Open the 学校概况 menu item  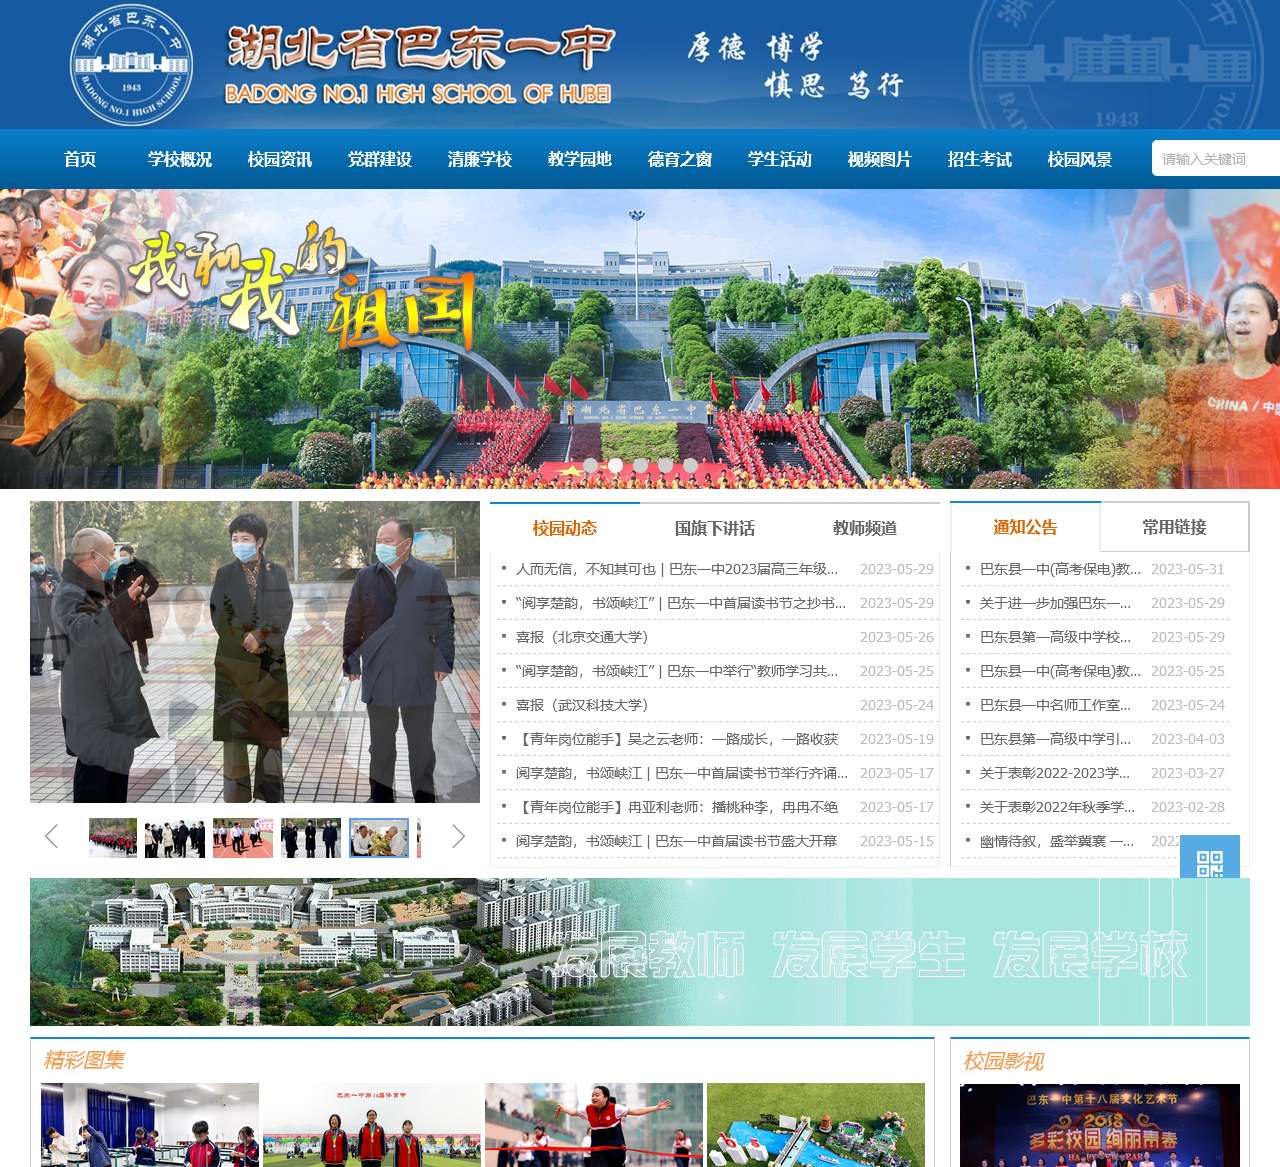pyautogui.click(x=180, y=159)
